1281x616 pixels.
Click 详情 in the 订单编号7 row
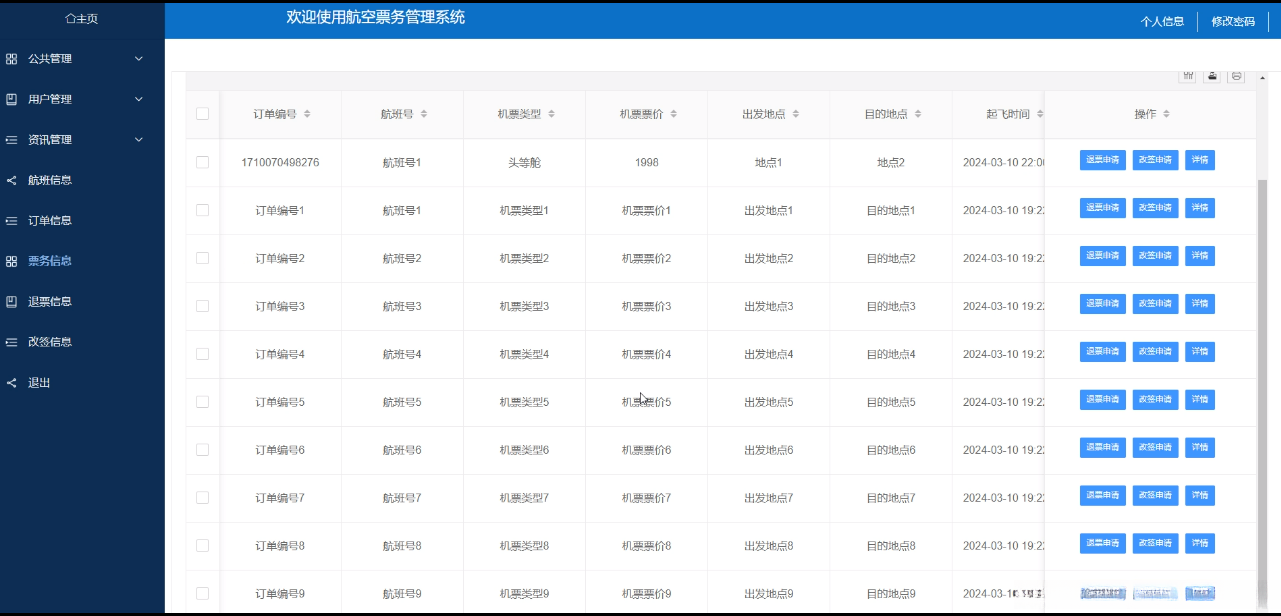pos(1200,496)
